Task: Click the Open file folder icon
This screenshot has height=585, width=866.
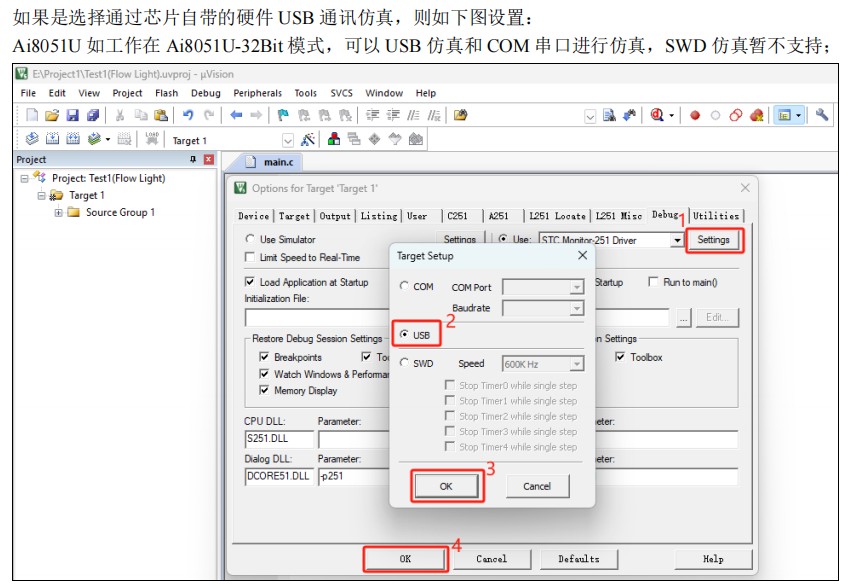Action: [52, 116]
